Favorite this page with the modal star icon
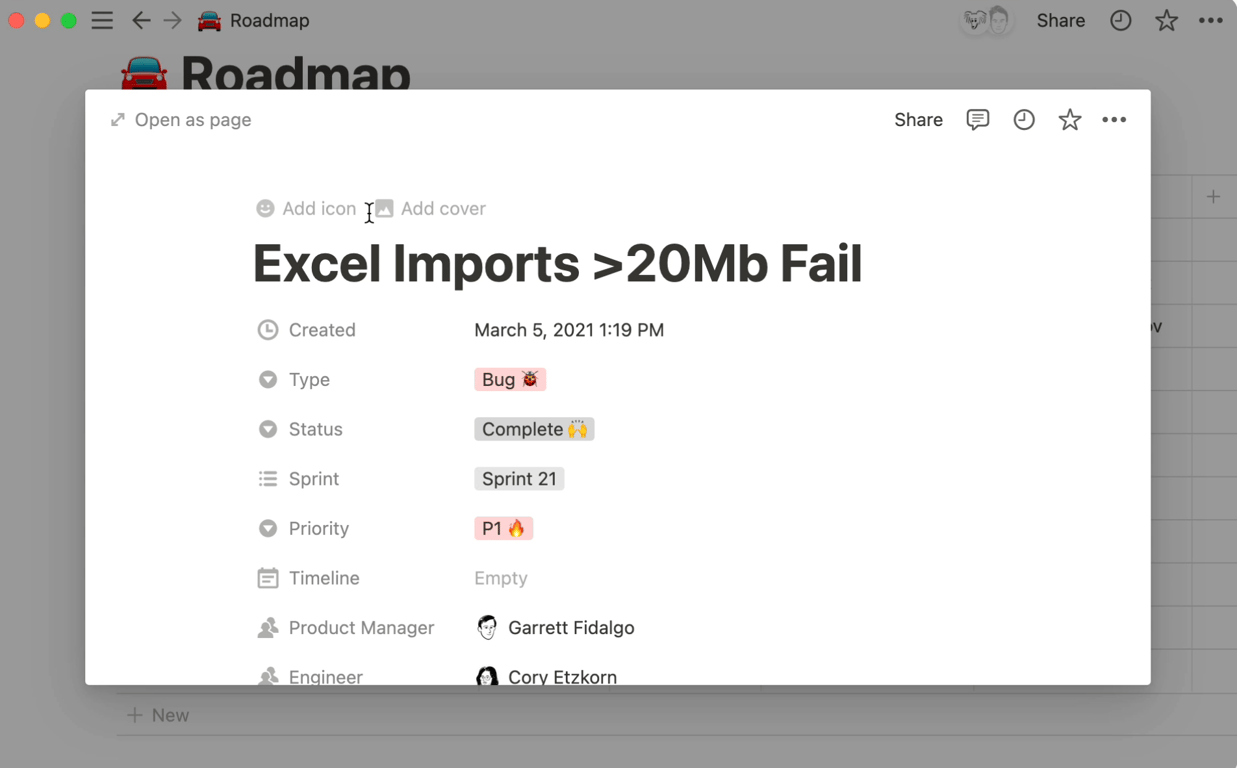This screenshot has height=768, width=1237. (x=1069, y=120)
